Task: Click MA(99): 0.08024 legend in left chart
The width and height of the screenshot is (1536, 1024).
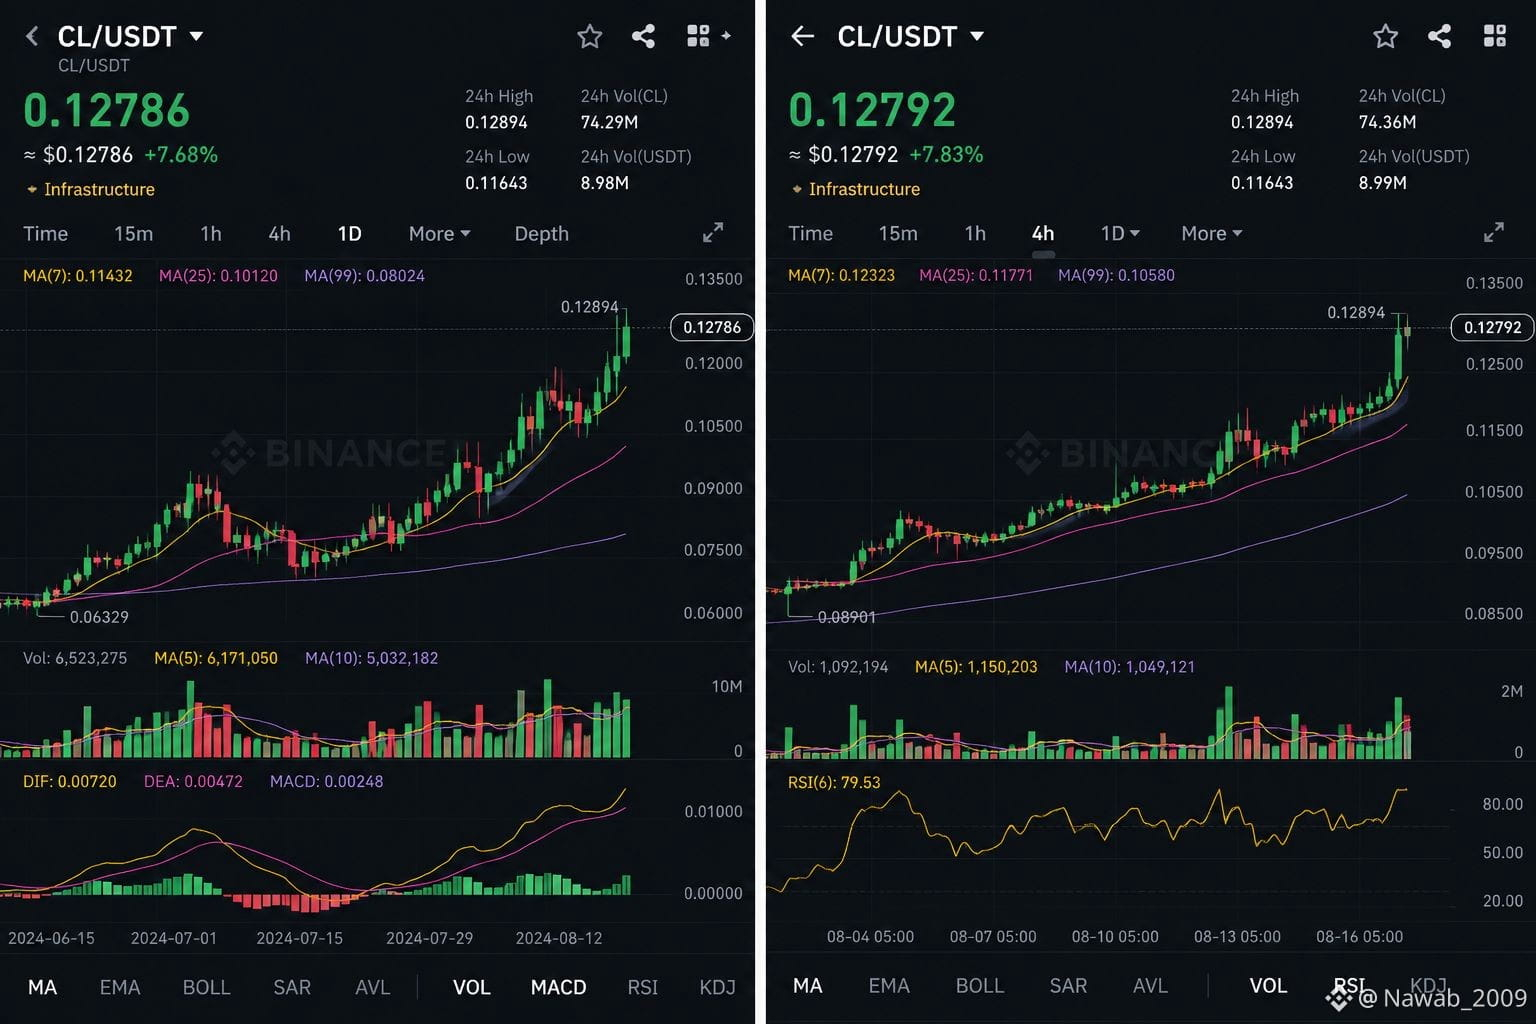Action: 364,275
